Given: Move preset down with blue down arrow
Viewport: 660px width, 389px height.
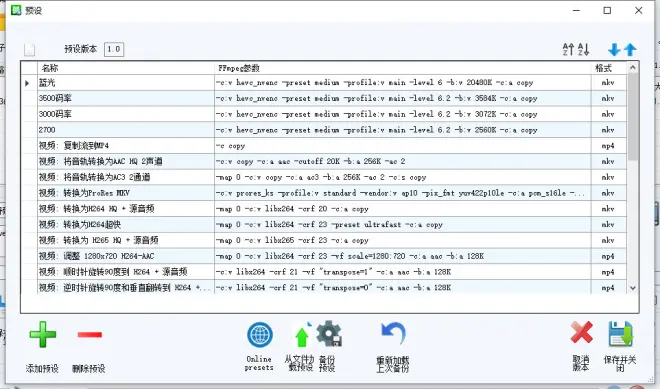Looking at the screenshot, I should click(614, 50).
